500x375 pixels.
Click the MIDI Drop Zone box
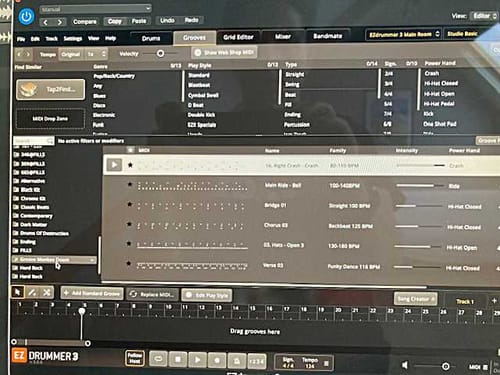(x=50, y=119)
